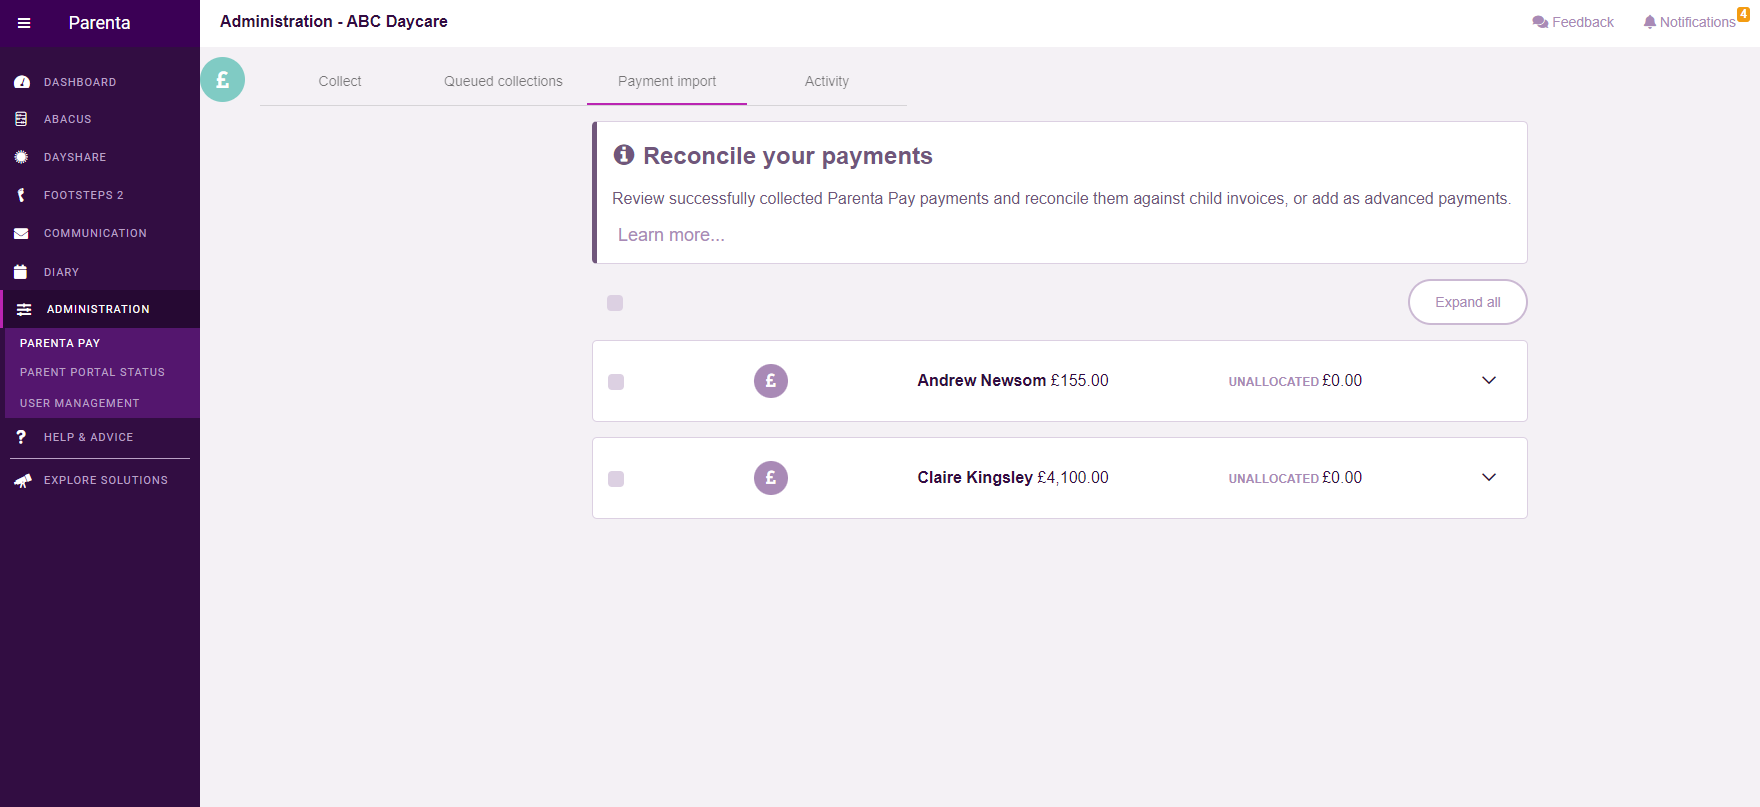1760x807 pixels.
Task: Click the Reconcile your payments heading
Action: coord(788,156)
